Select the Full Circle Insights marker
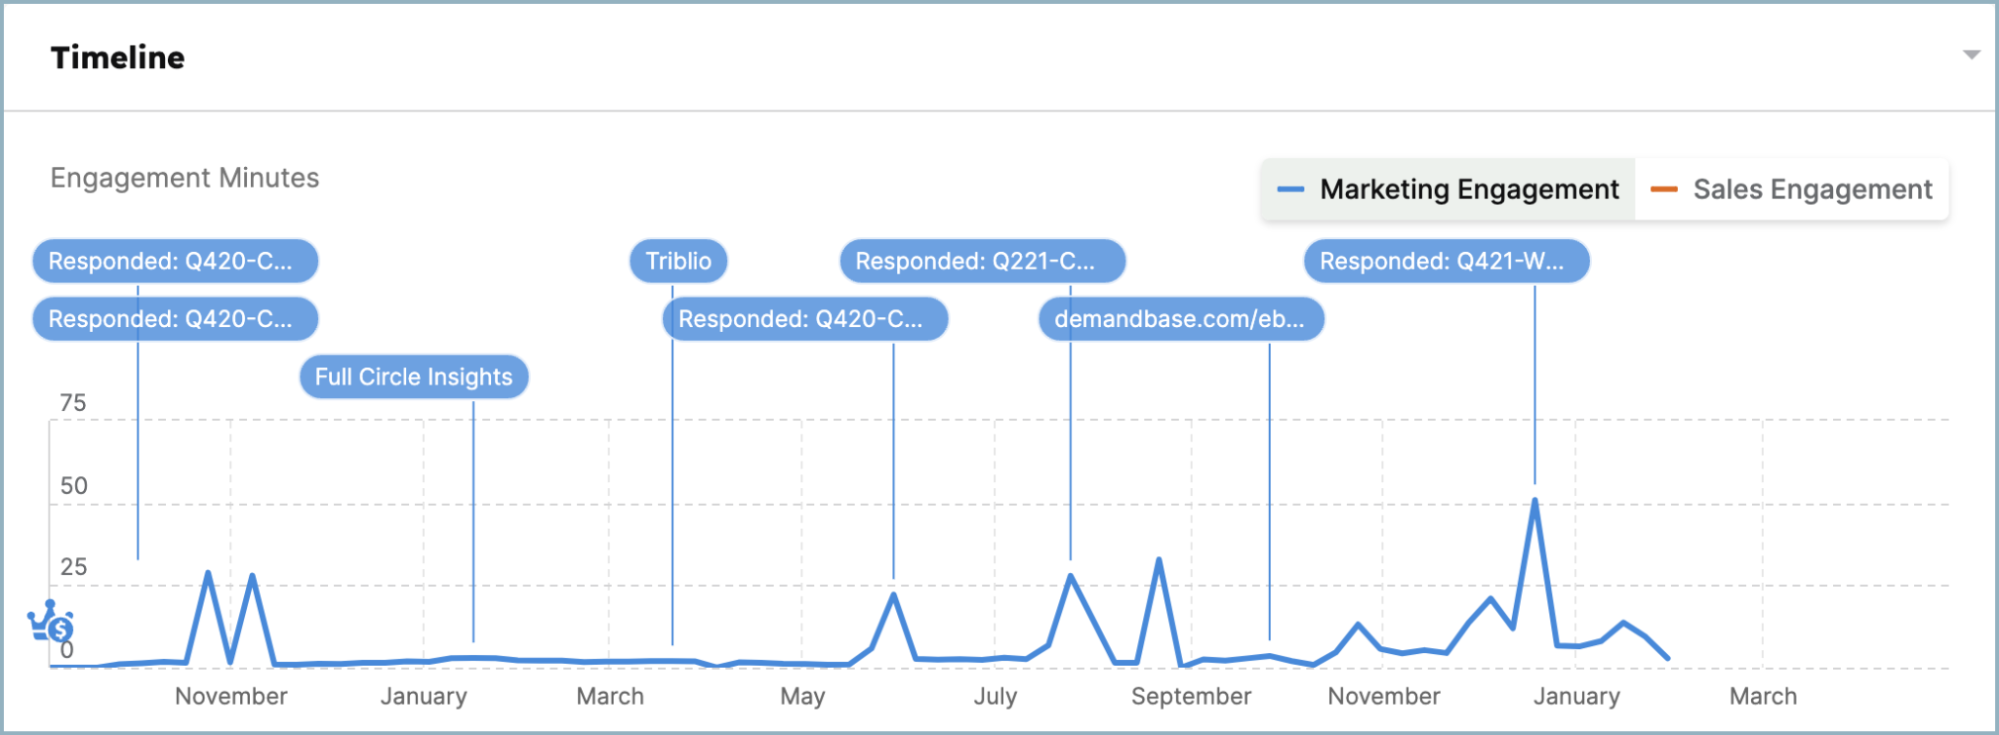1999x735 pixels. tap(413, 377)
